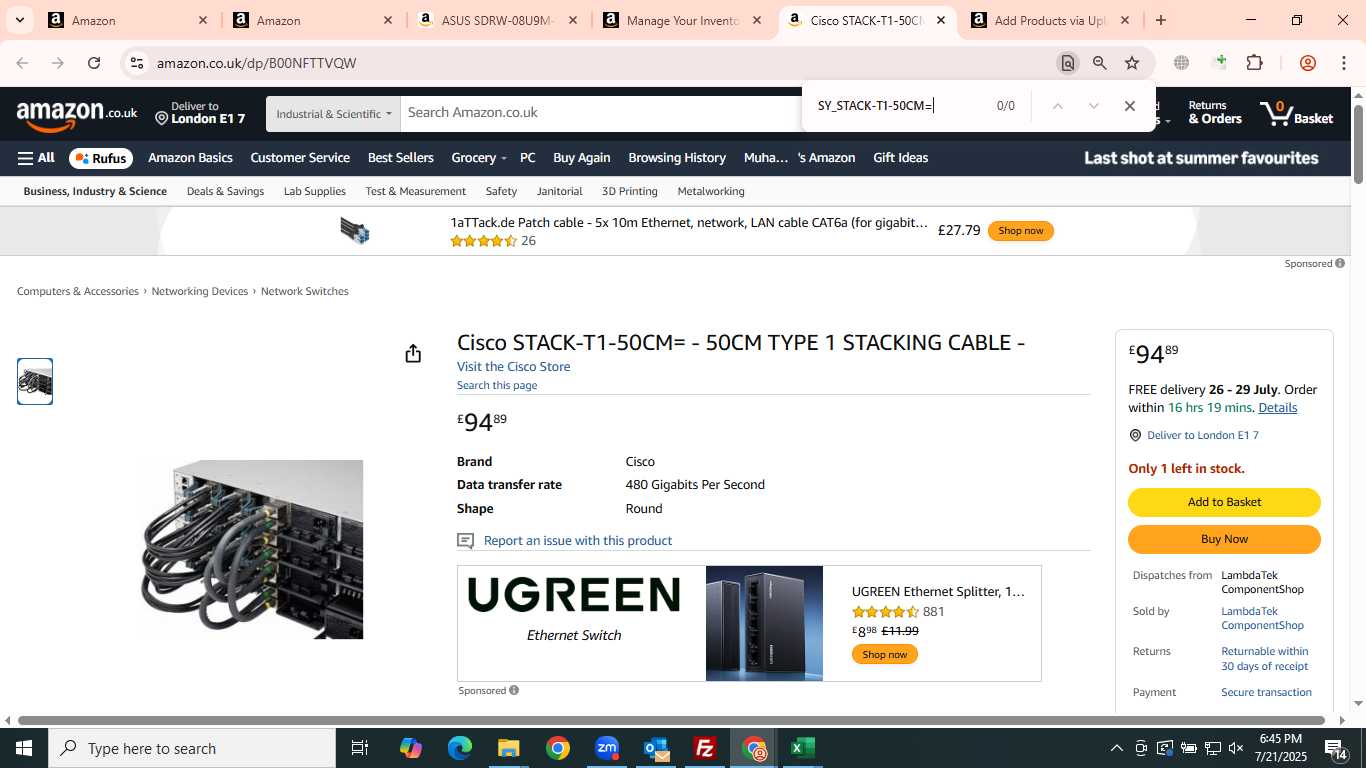Click the Buy Now button
The width and height of the screenshot is (1366, 768).
[x=1224, y=539]
